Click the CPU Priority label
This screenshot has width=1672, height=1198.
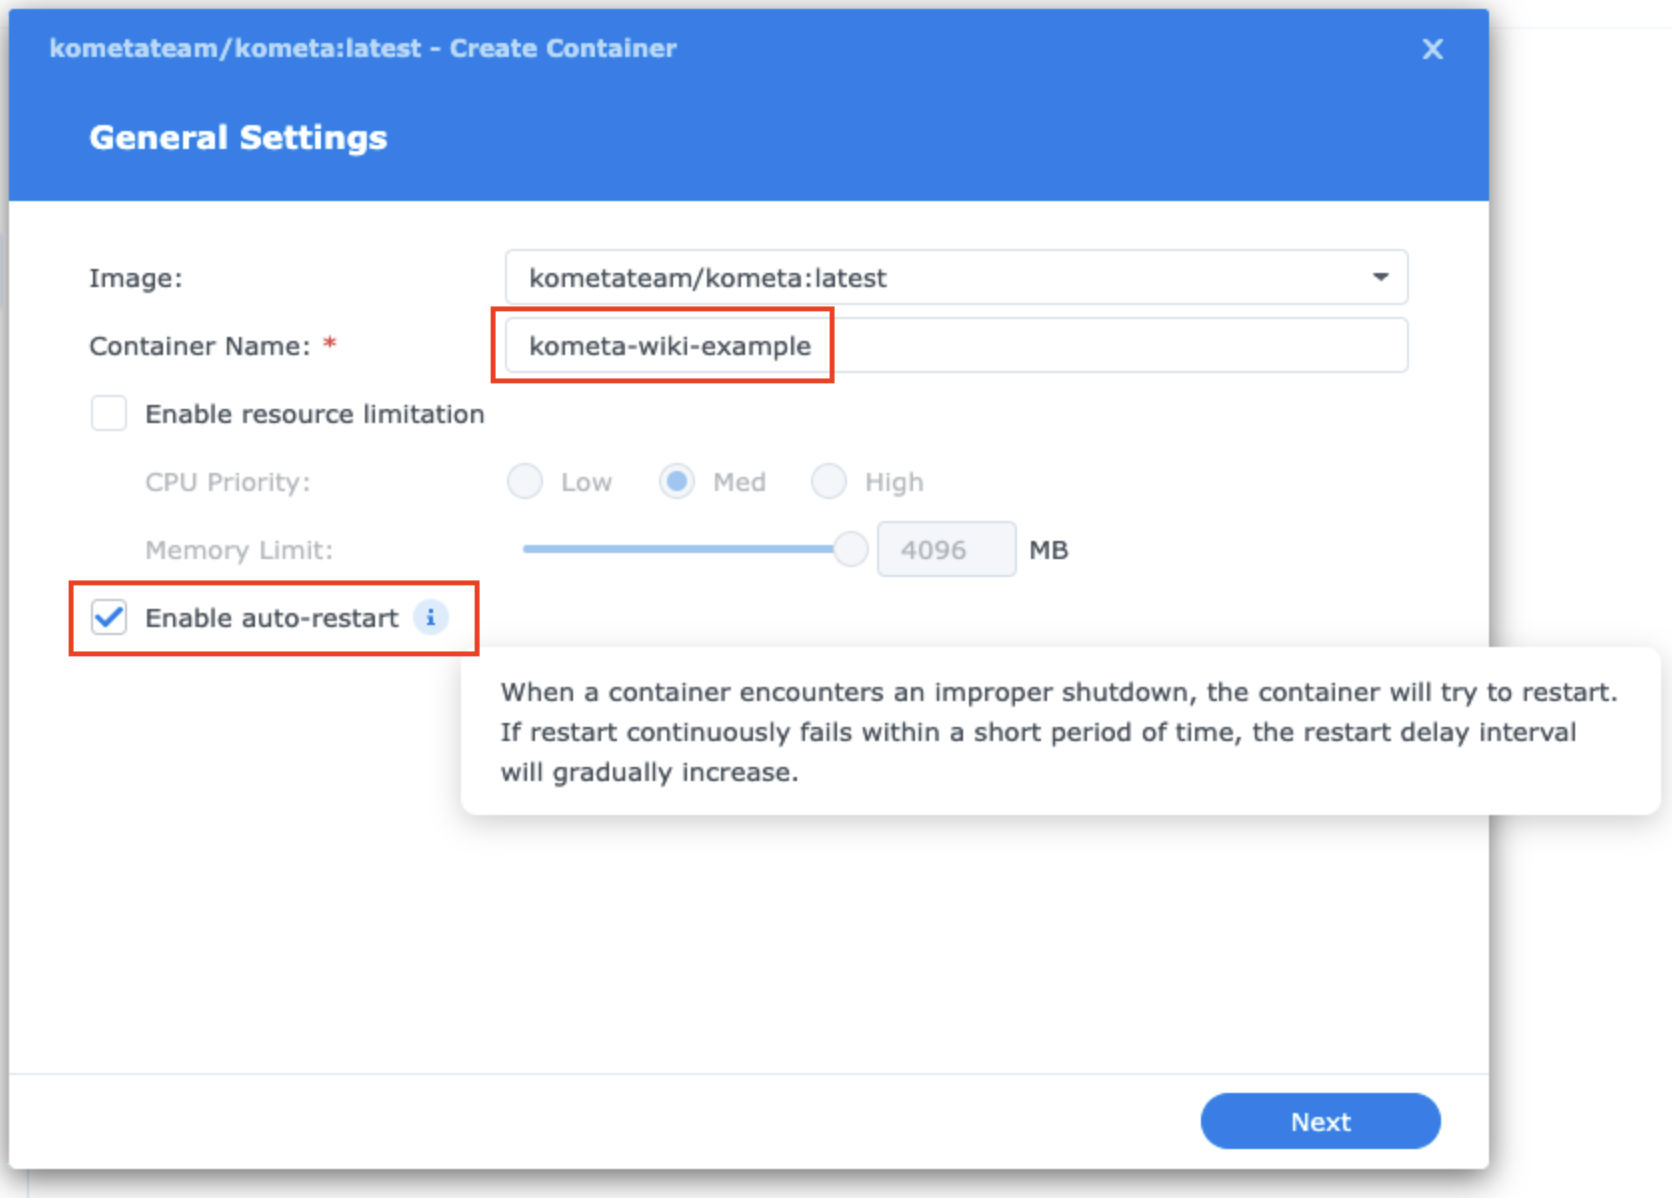[x=228, y=482]
